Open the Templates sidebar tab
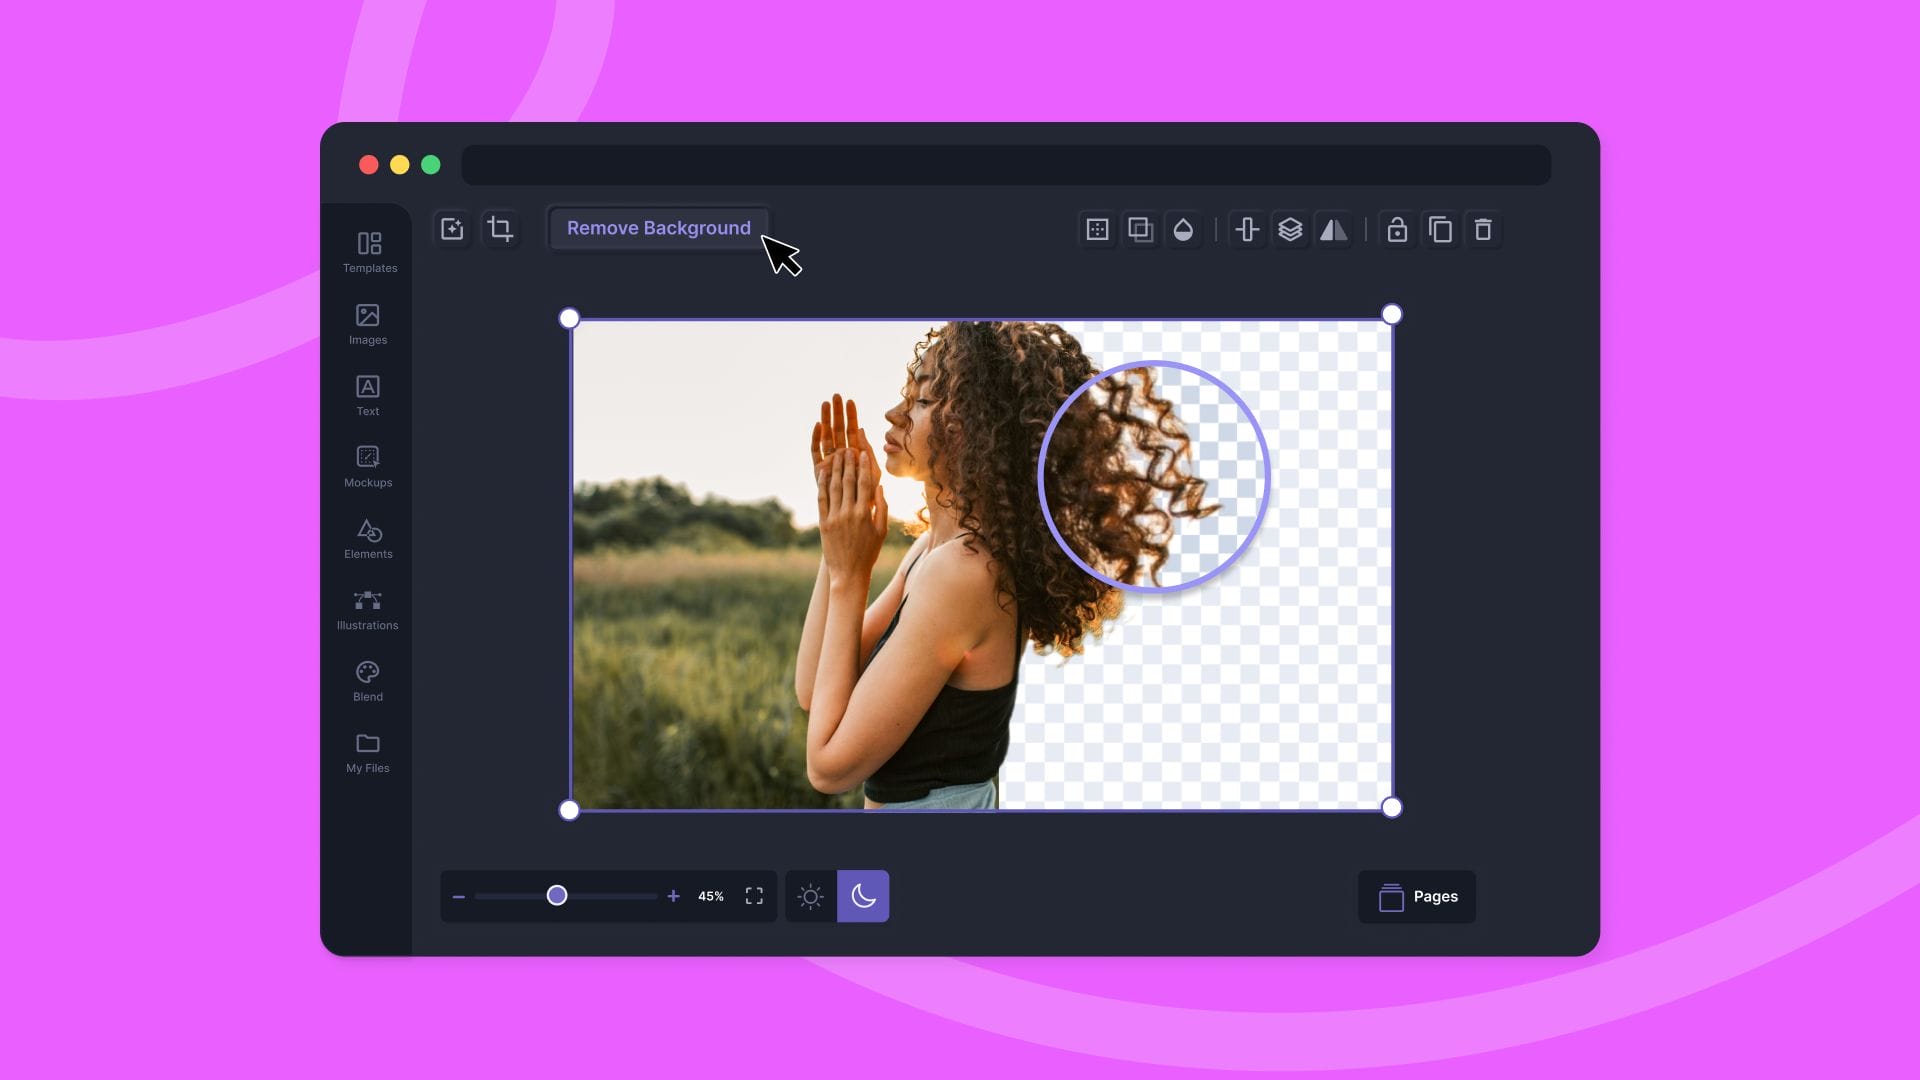The width and height of the screenshot is (1920, 1080). pyautogui.click(x=369, y=252)
